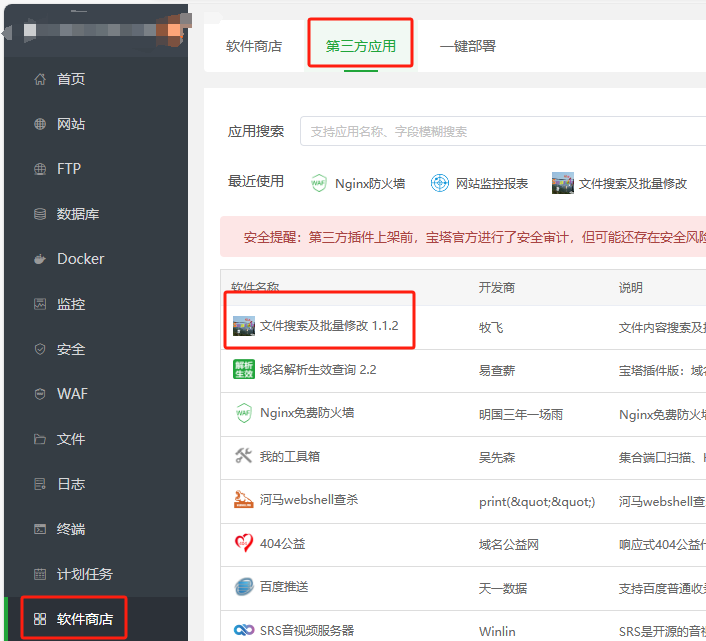The width and height of the screenshot is (706, 641).
Task: Select 软件商店 in the sidebar
Action: (85, 619)
